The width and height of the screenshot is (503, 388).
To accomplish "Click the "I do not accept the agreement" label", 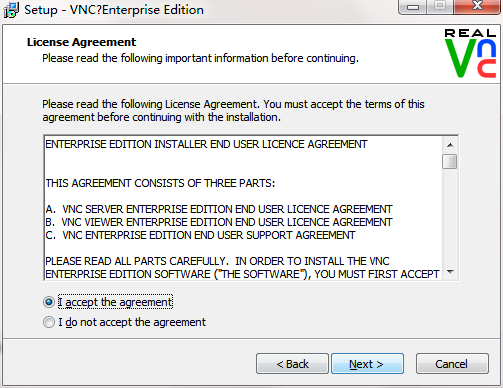I will [x=132, y=322].
